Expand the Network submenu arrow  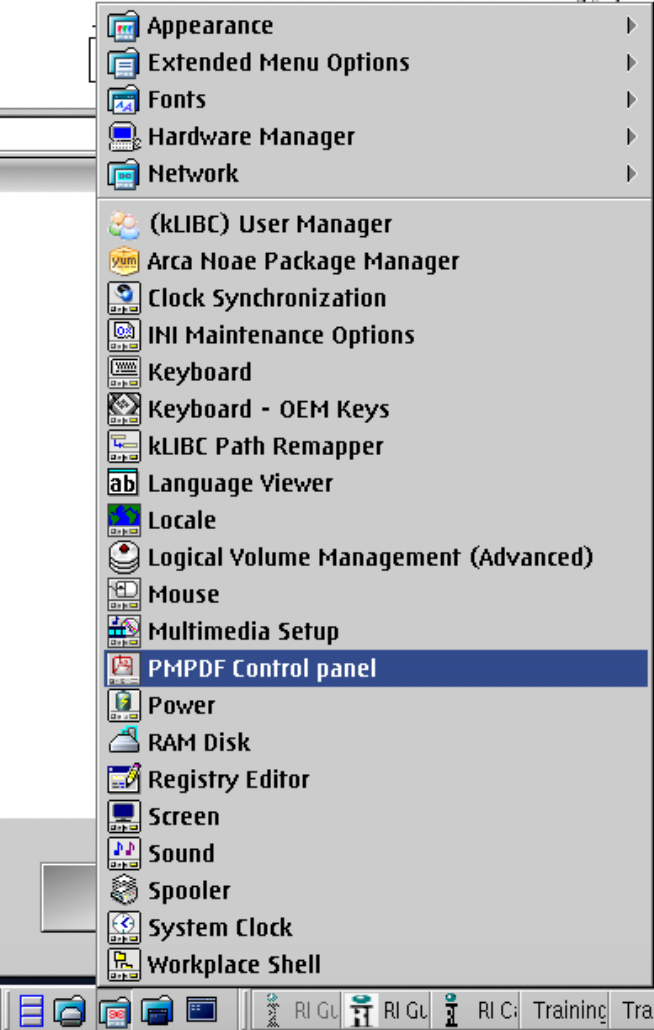coord(631,173)
